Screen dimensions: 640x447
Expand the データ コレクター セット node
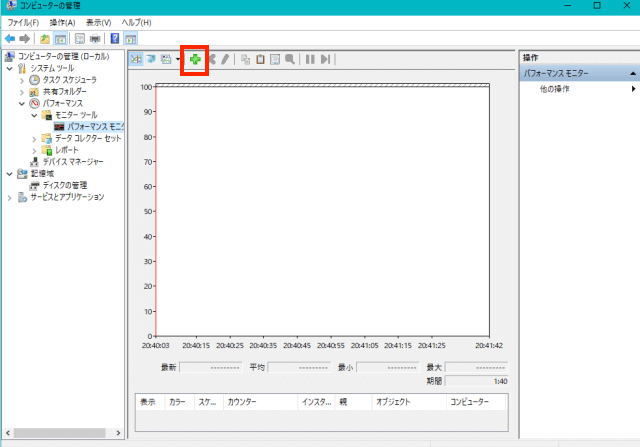tap(35, 138)
